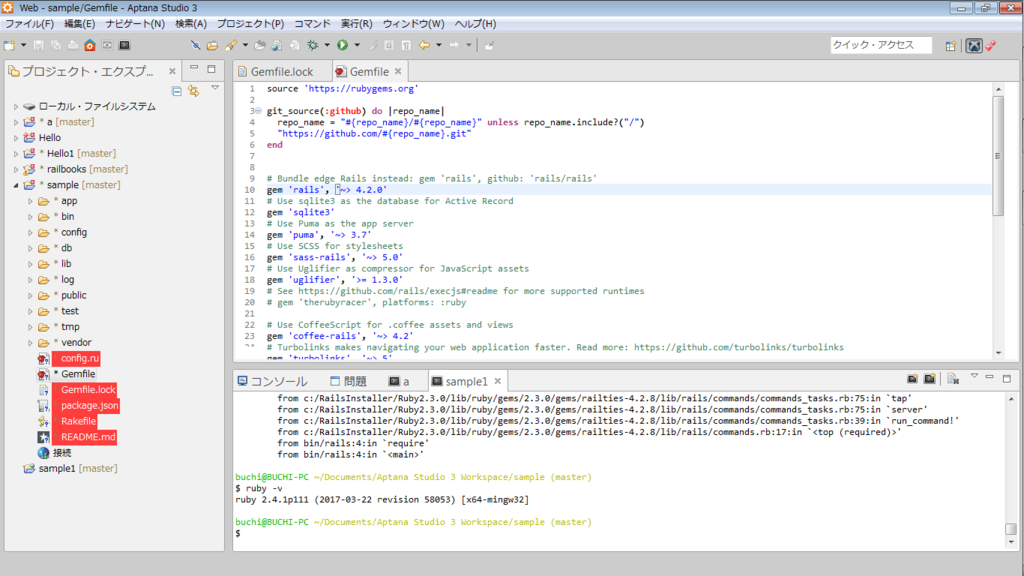Minimize the Project Explorer panel
The height and width of the screenshot is (576, 1024).
(194, 68)
